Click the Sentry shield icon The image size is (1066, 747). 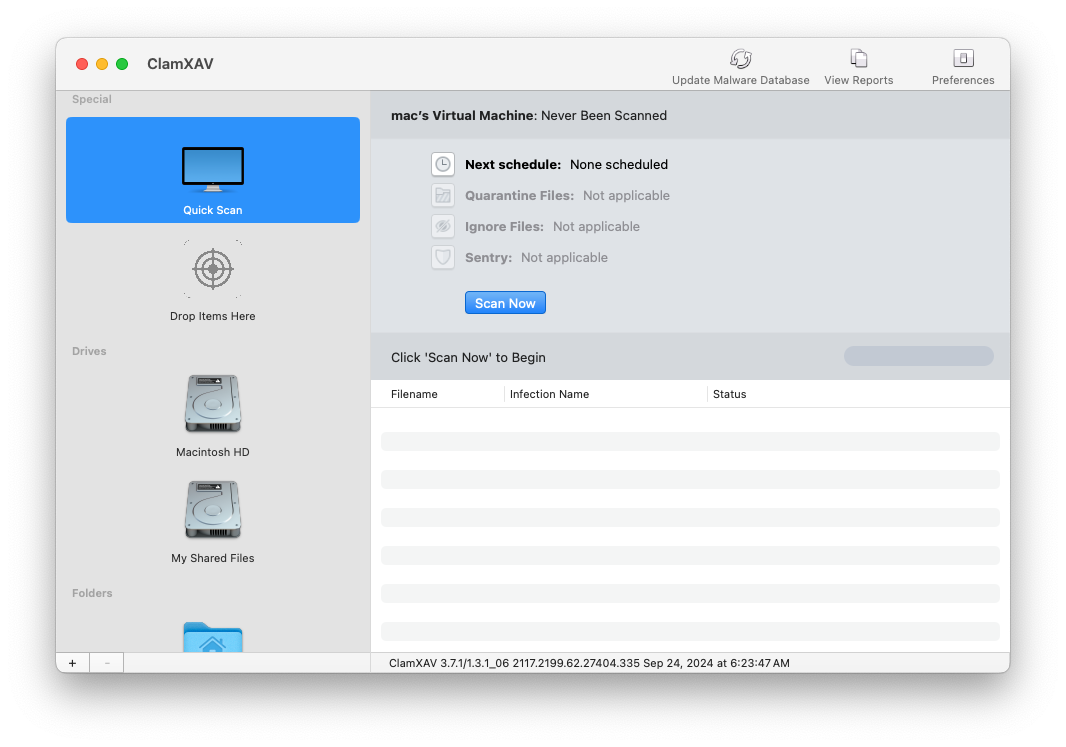tap(443, 258)
